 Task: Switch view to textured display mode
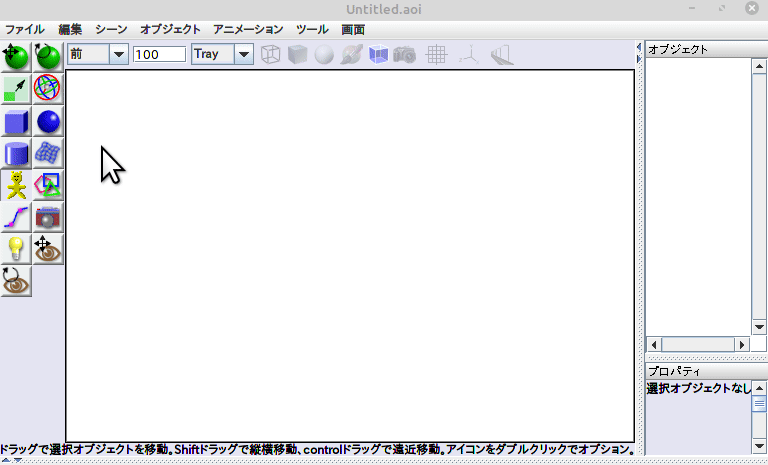point(352,54)
